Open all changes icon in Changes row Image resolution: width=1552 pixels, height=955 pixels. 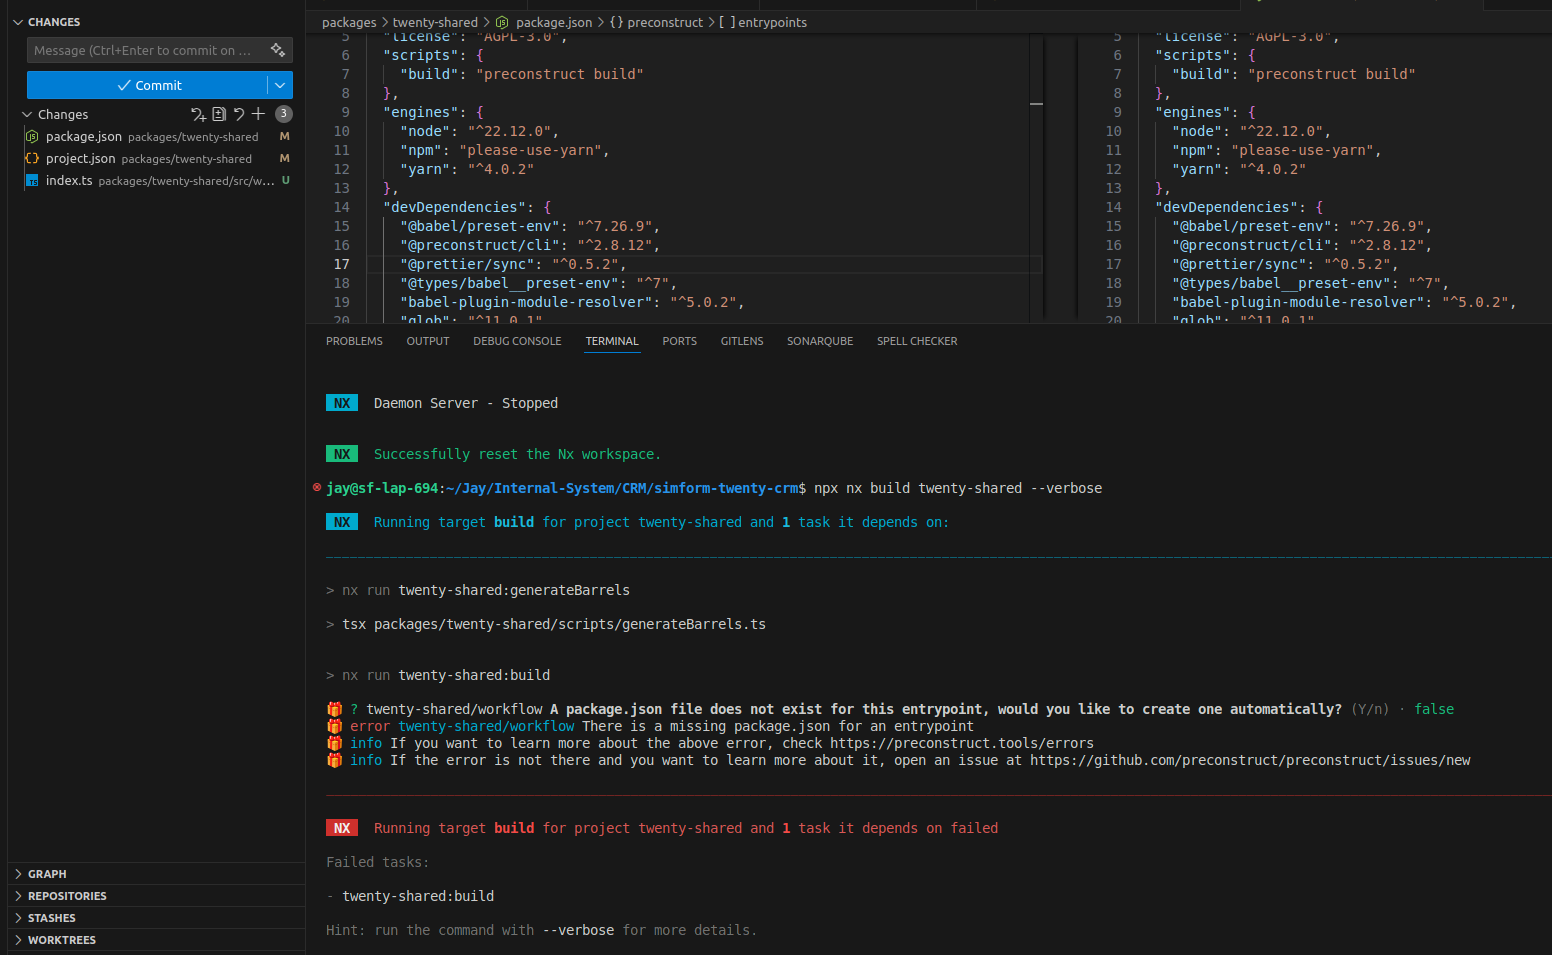point(219,114)
